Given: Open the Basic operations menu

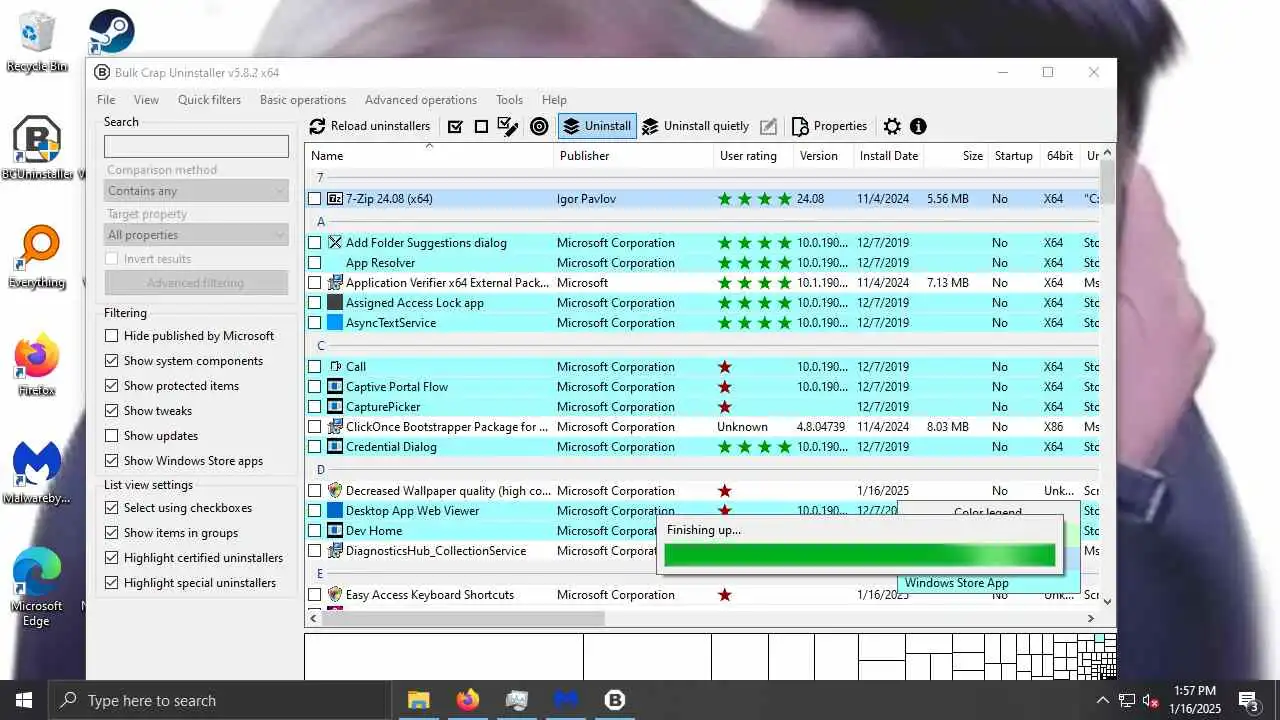Looking at the screenshot, I should (x=303, y=100).
